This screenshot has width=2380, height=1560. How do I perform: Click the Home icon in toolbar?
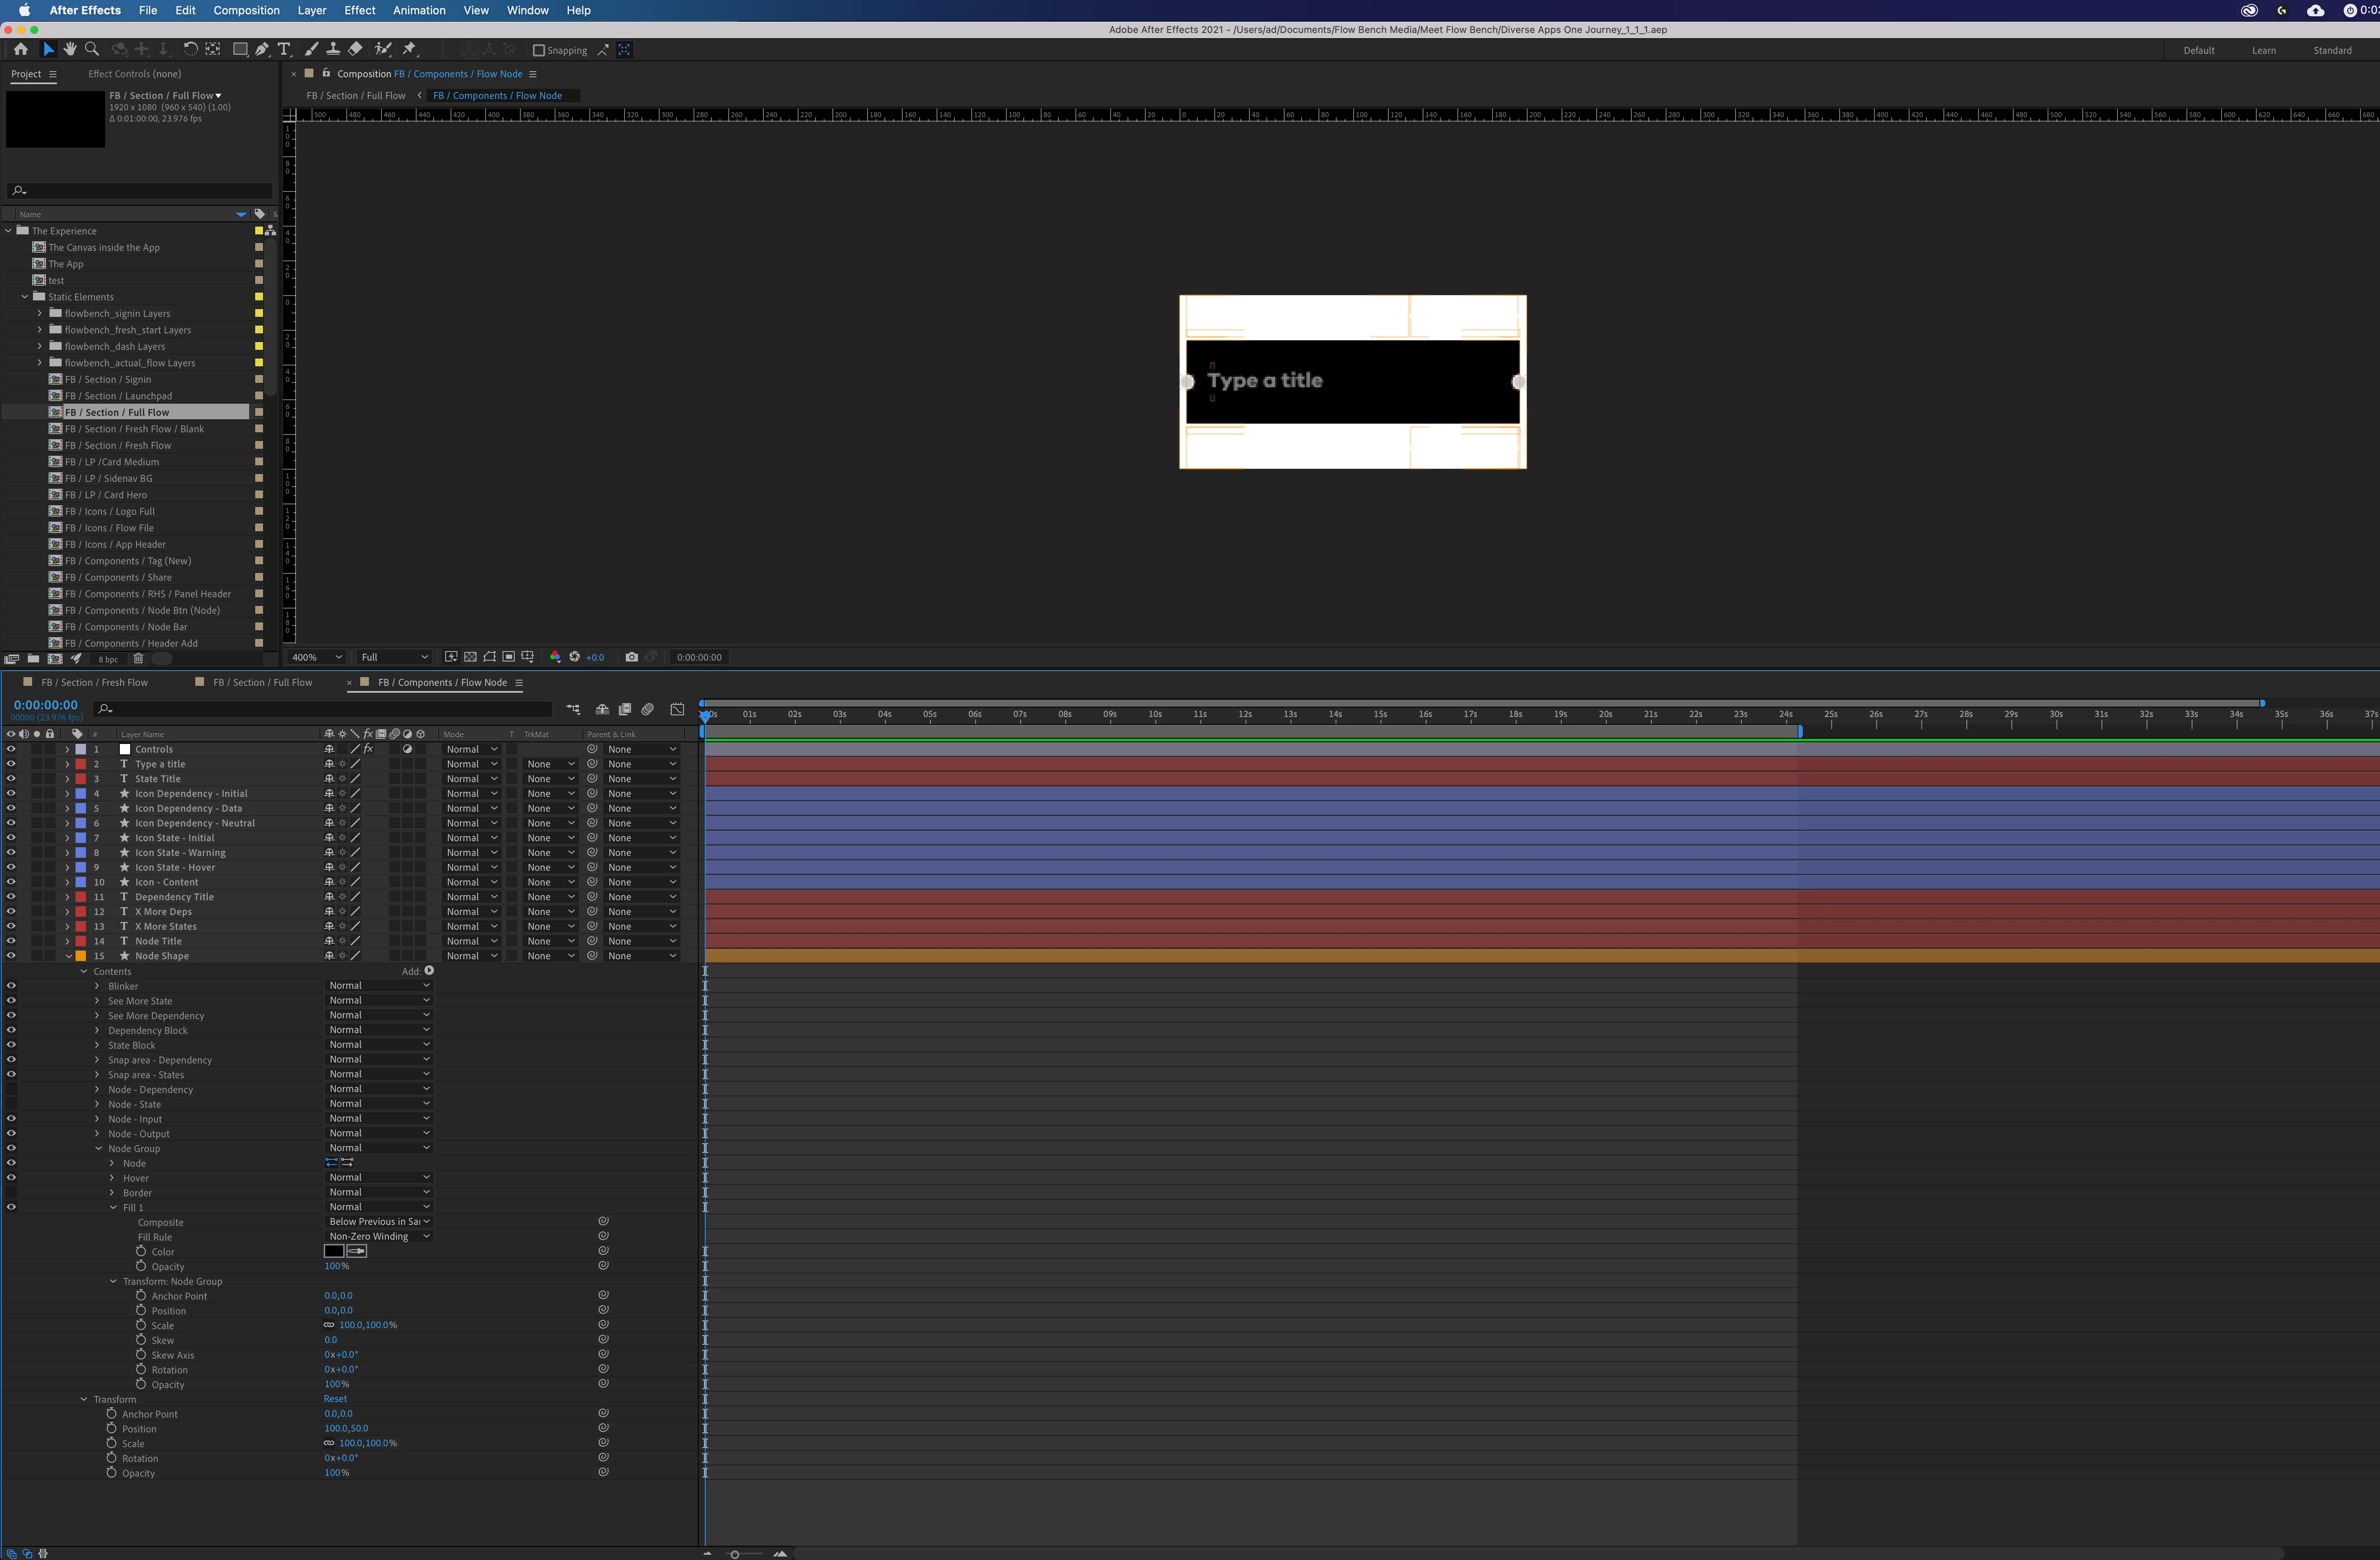[20, 49]
